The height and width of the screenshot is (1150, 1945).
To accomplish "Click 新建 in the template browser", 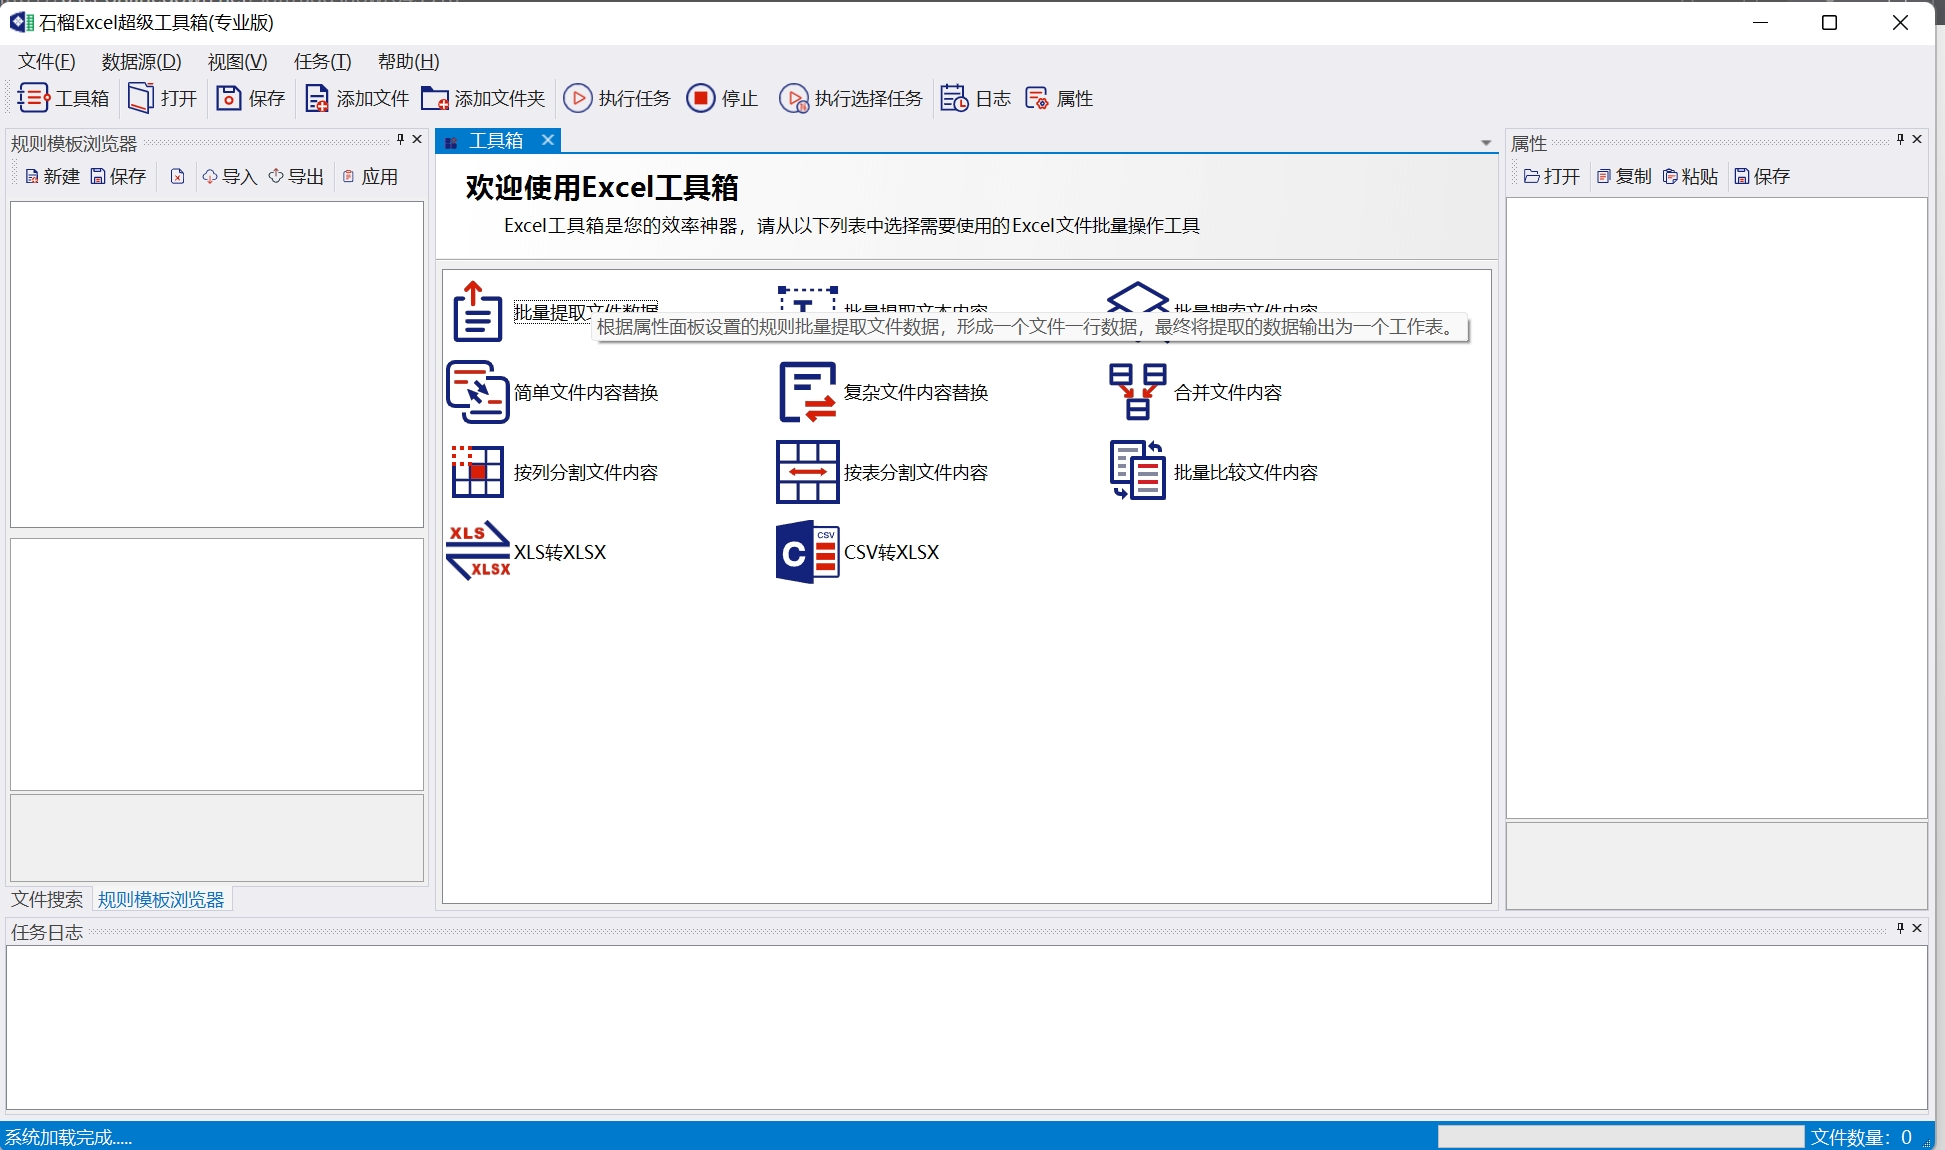I will tap(52, 177).
